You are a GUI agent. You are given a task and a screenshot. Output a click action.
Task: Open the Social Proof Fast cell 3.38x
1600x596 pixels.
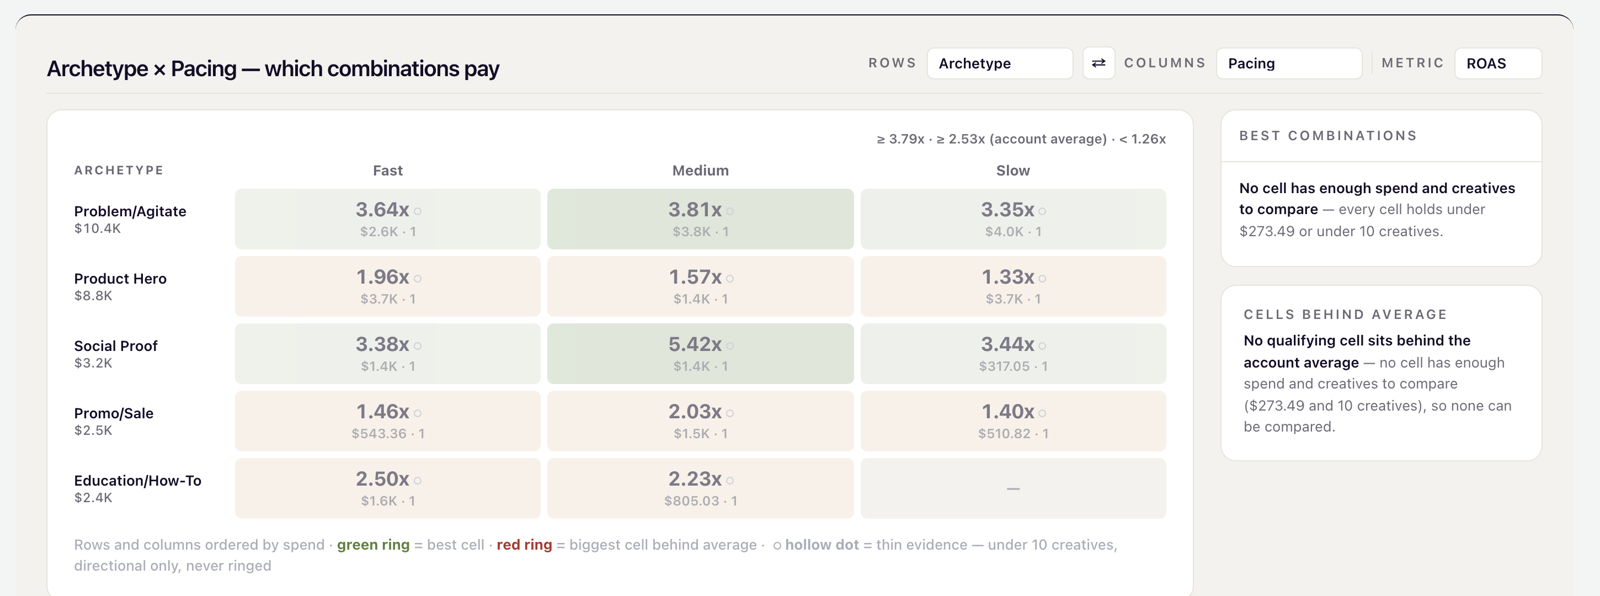tap(388, 354)
